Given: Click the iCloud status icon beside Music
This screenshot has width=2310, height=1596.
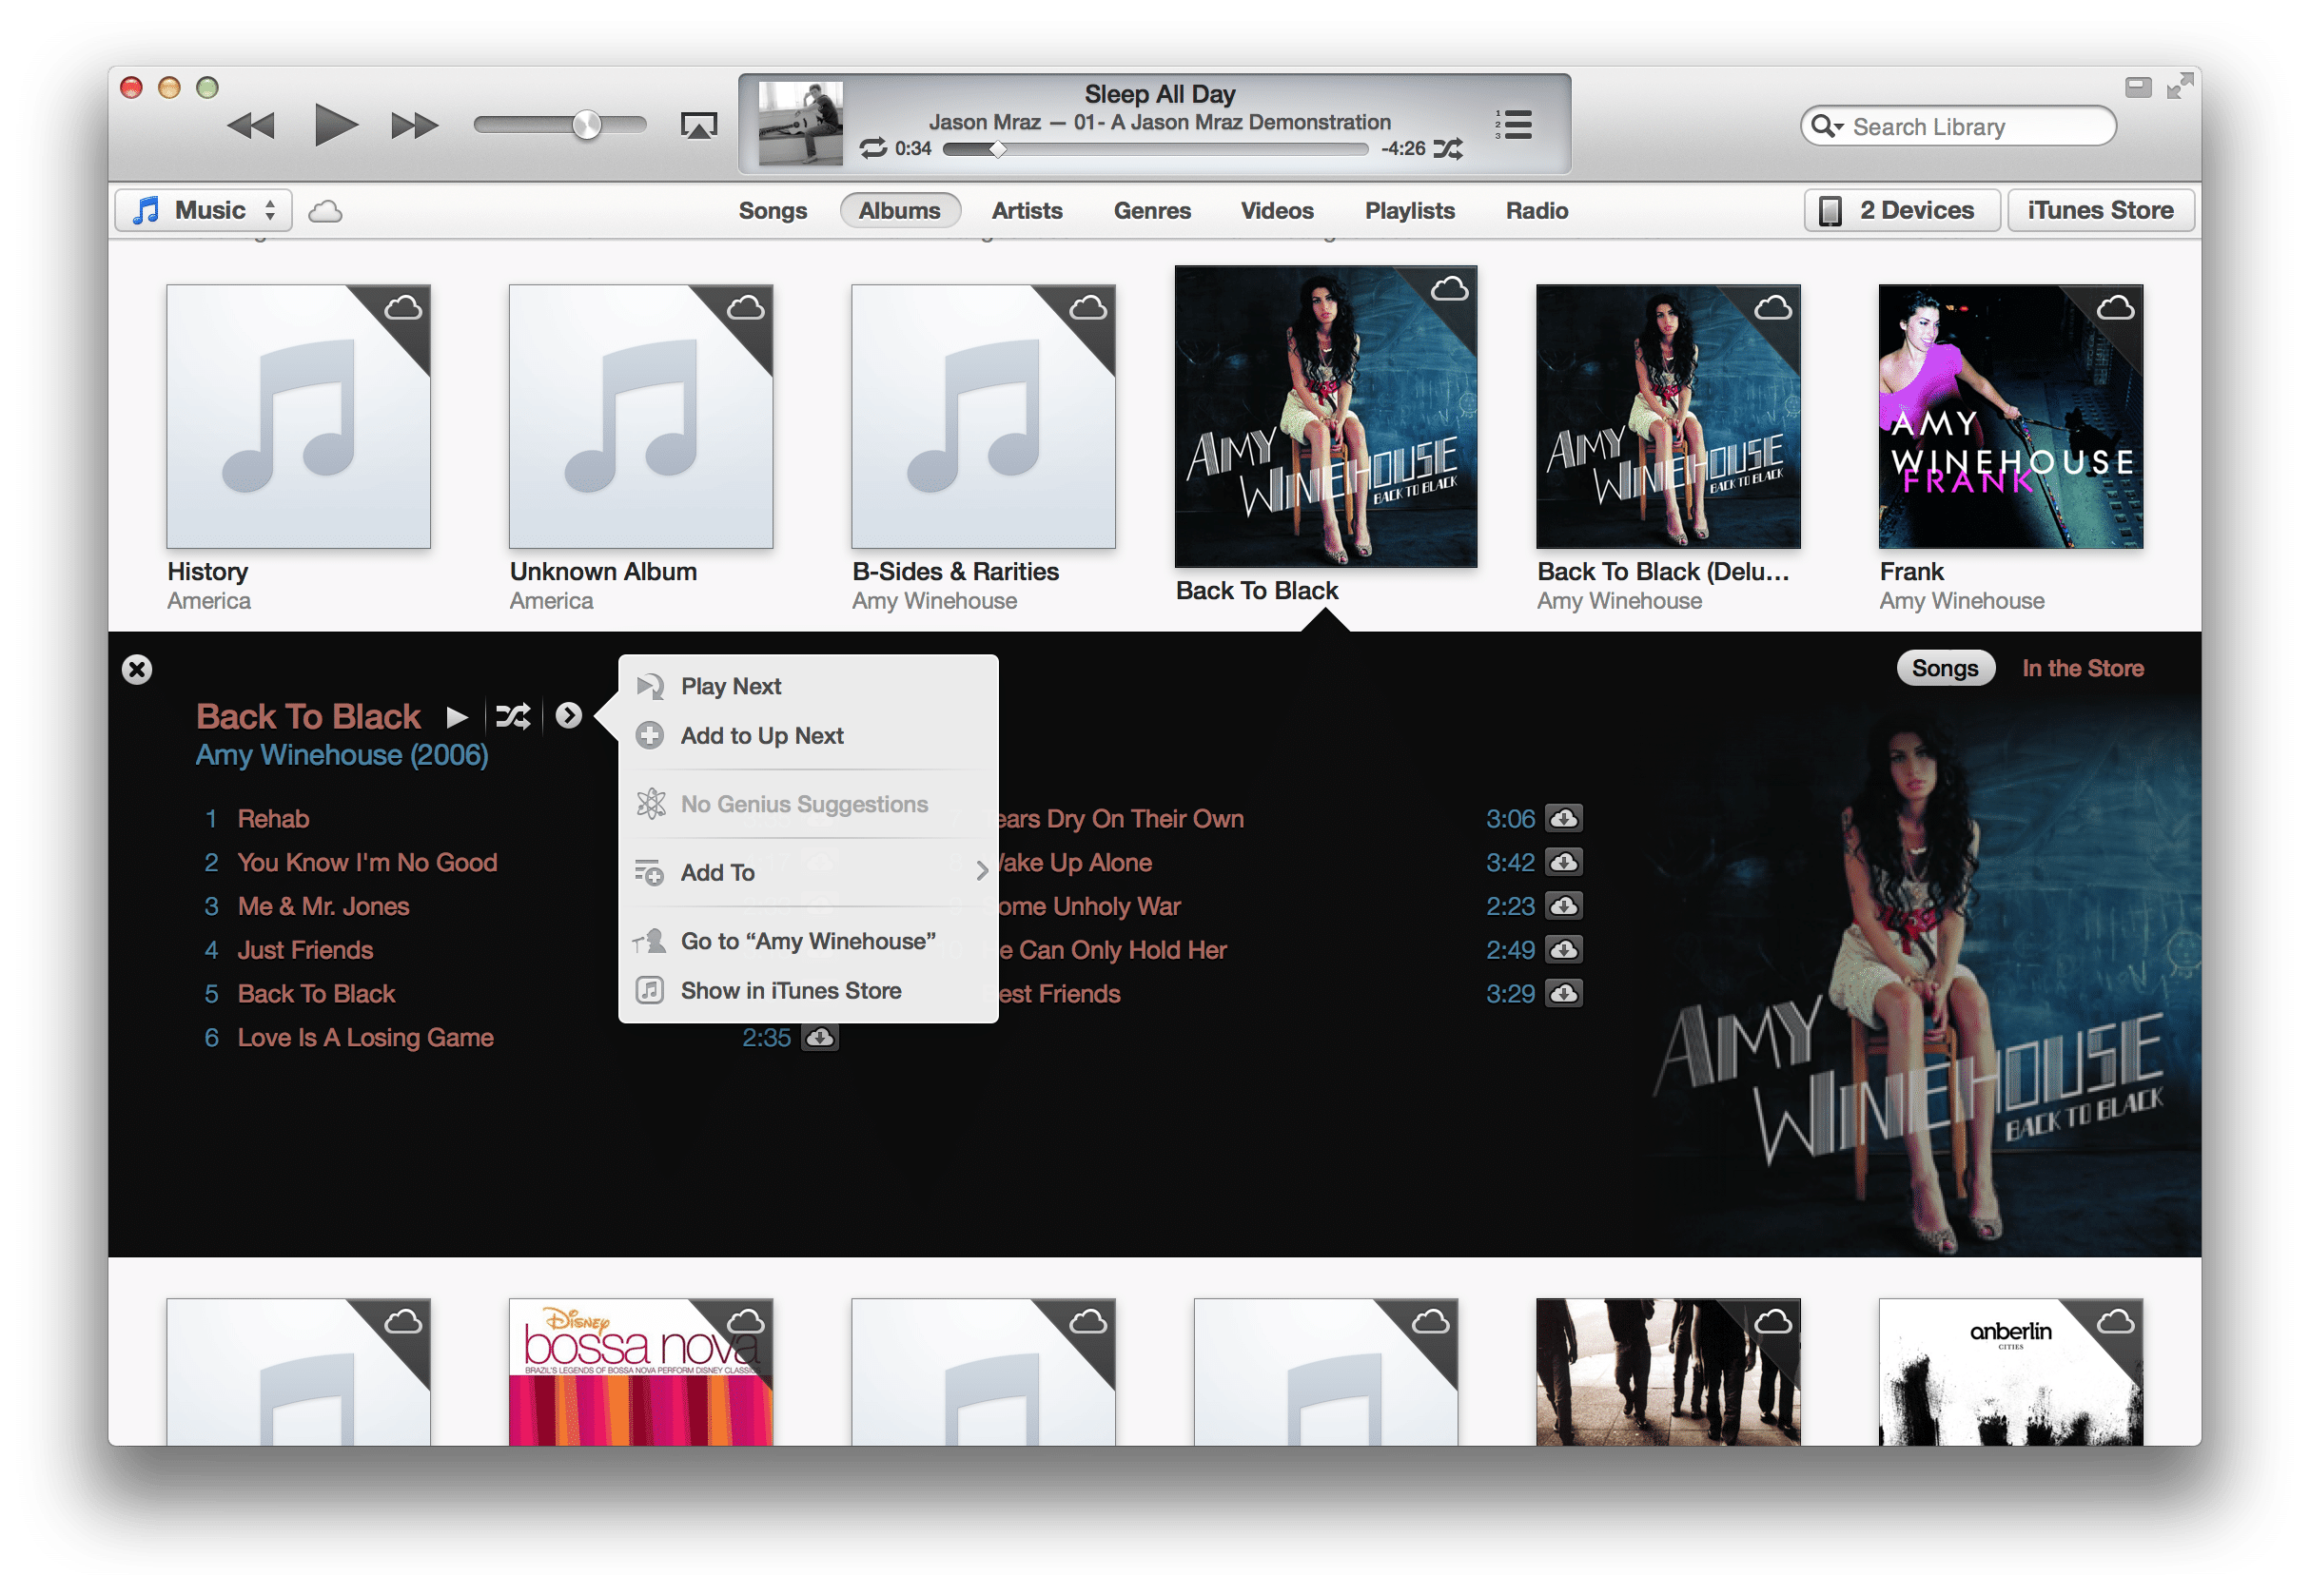Looking at the screenshot, I should click(x=325, y=211).
